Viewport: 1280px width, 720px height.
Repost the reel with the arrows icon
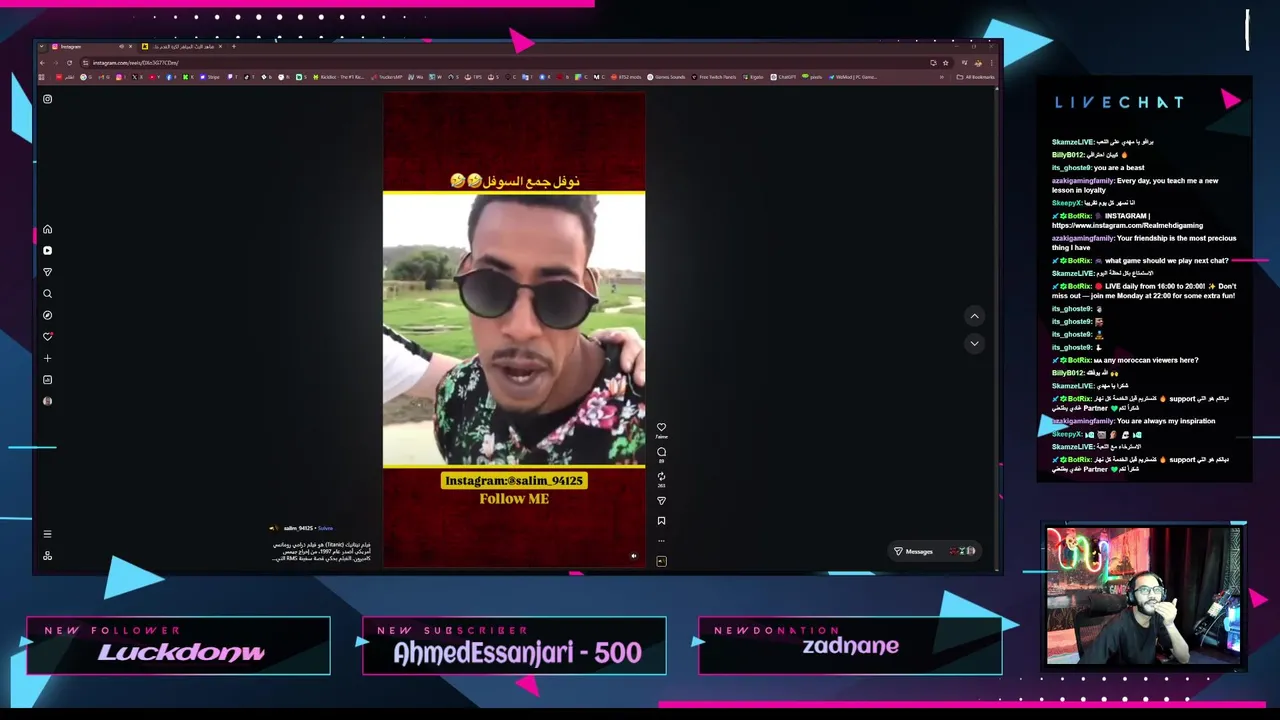coord(661,477)
